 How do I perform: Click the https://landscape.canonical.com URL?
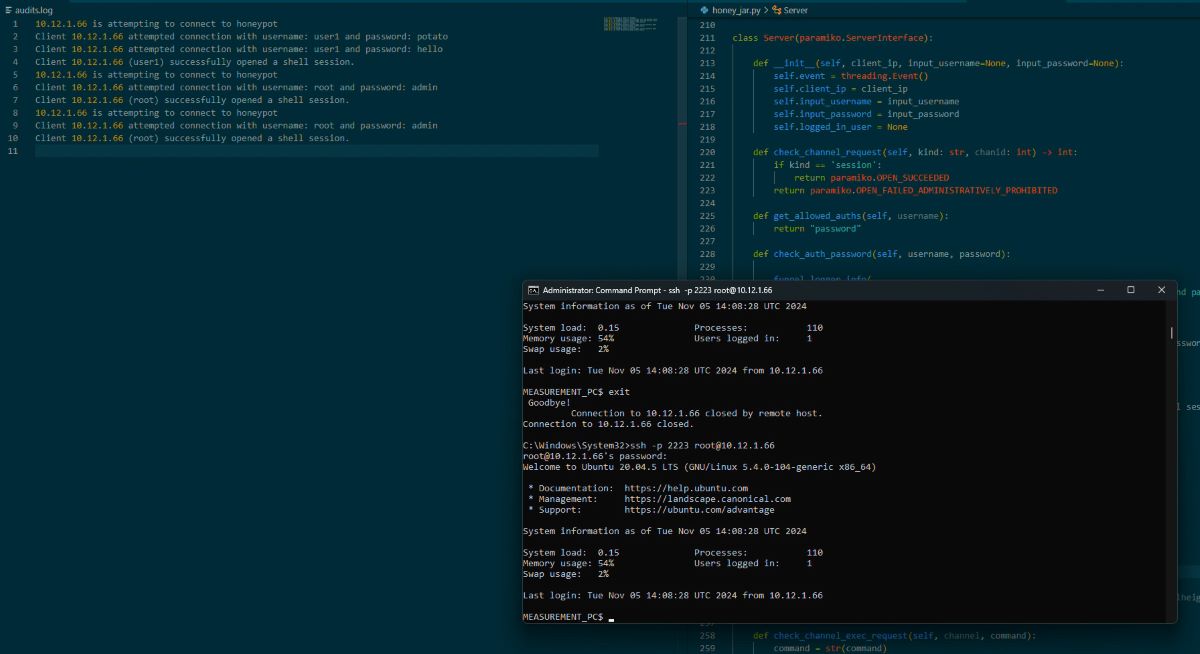pyautogui.click(x=707, y=499)
